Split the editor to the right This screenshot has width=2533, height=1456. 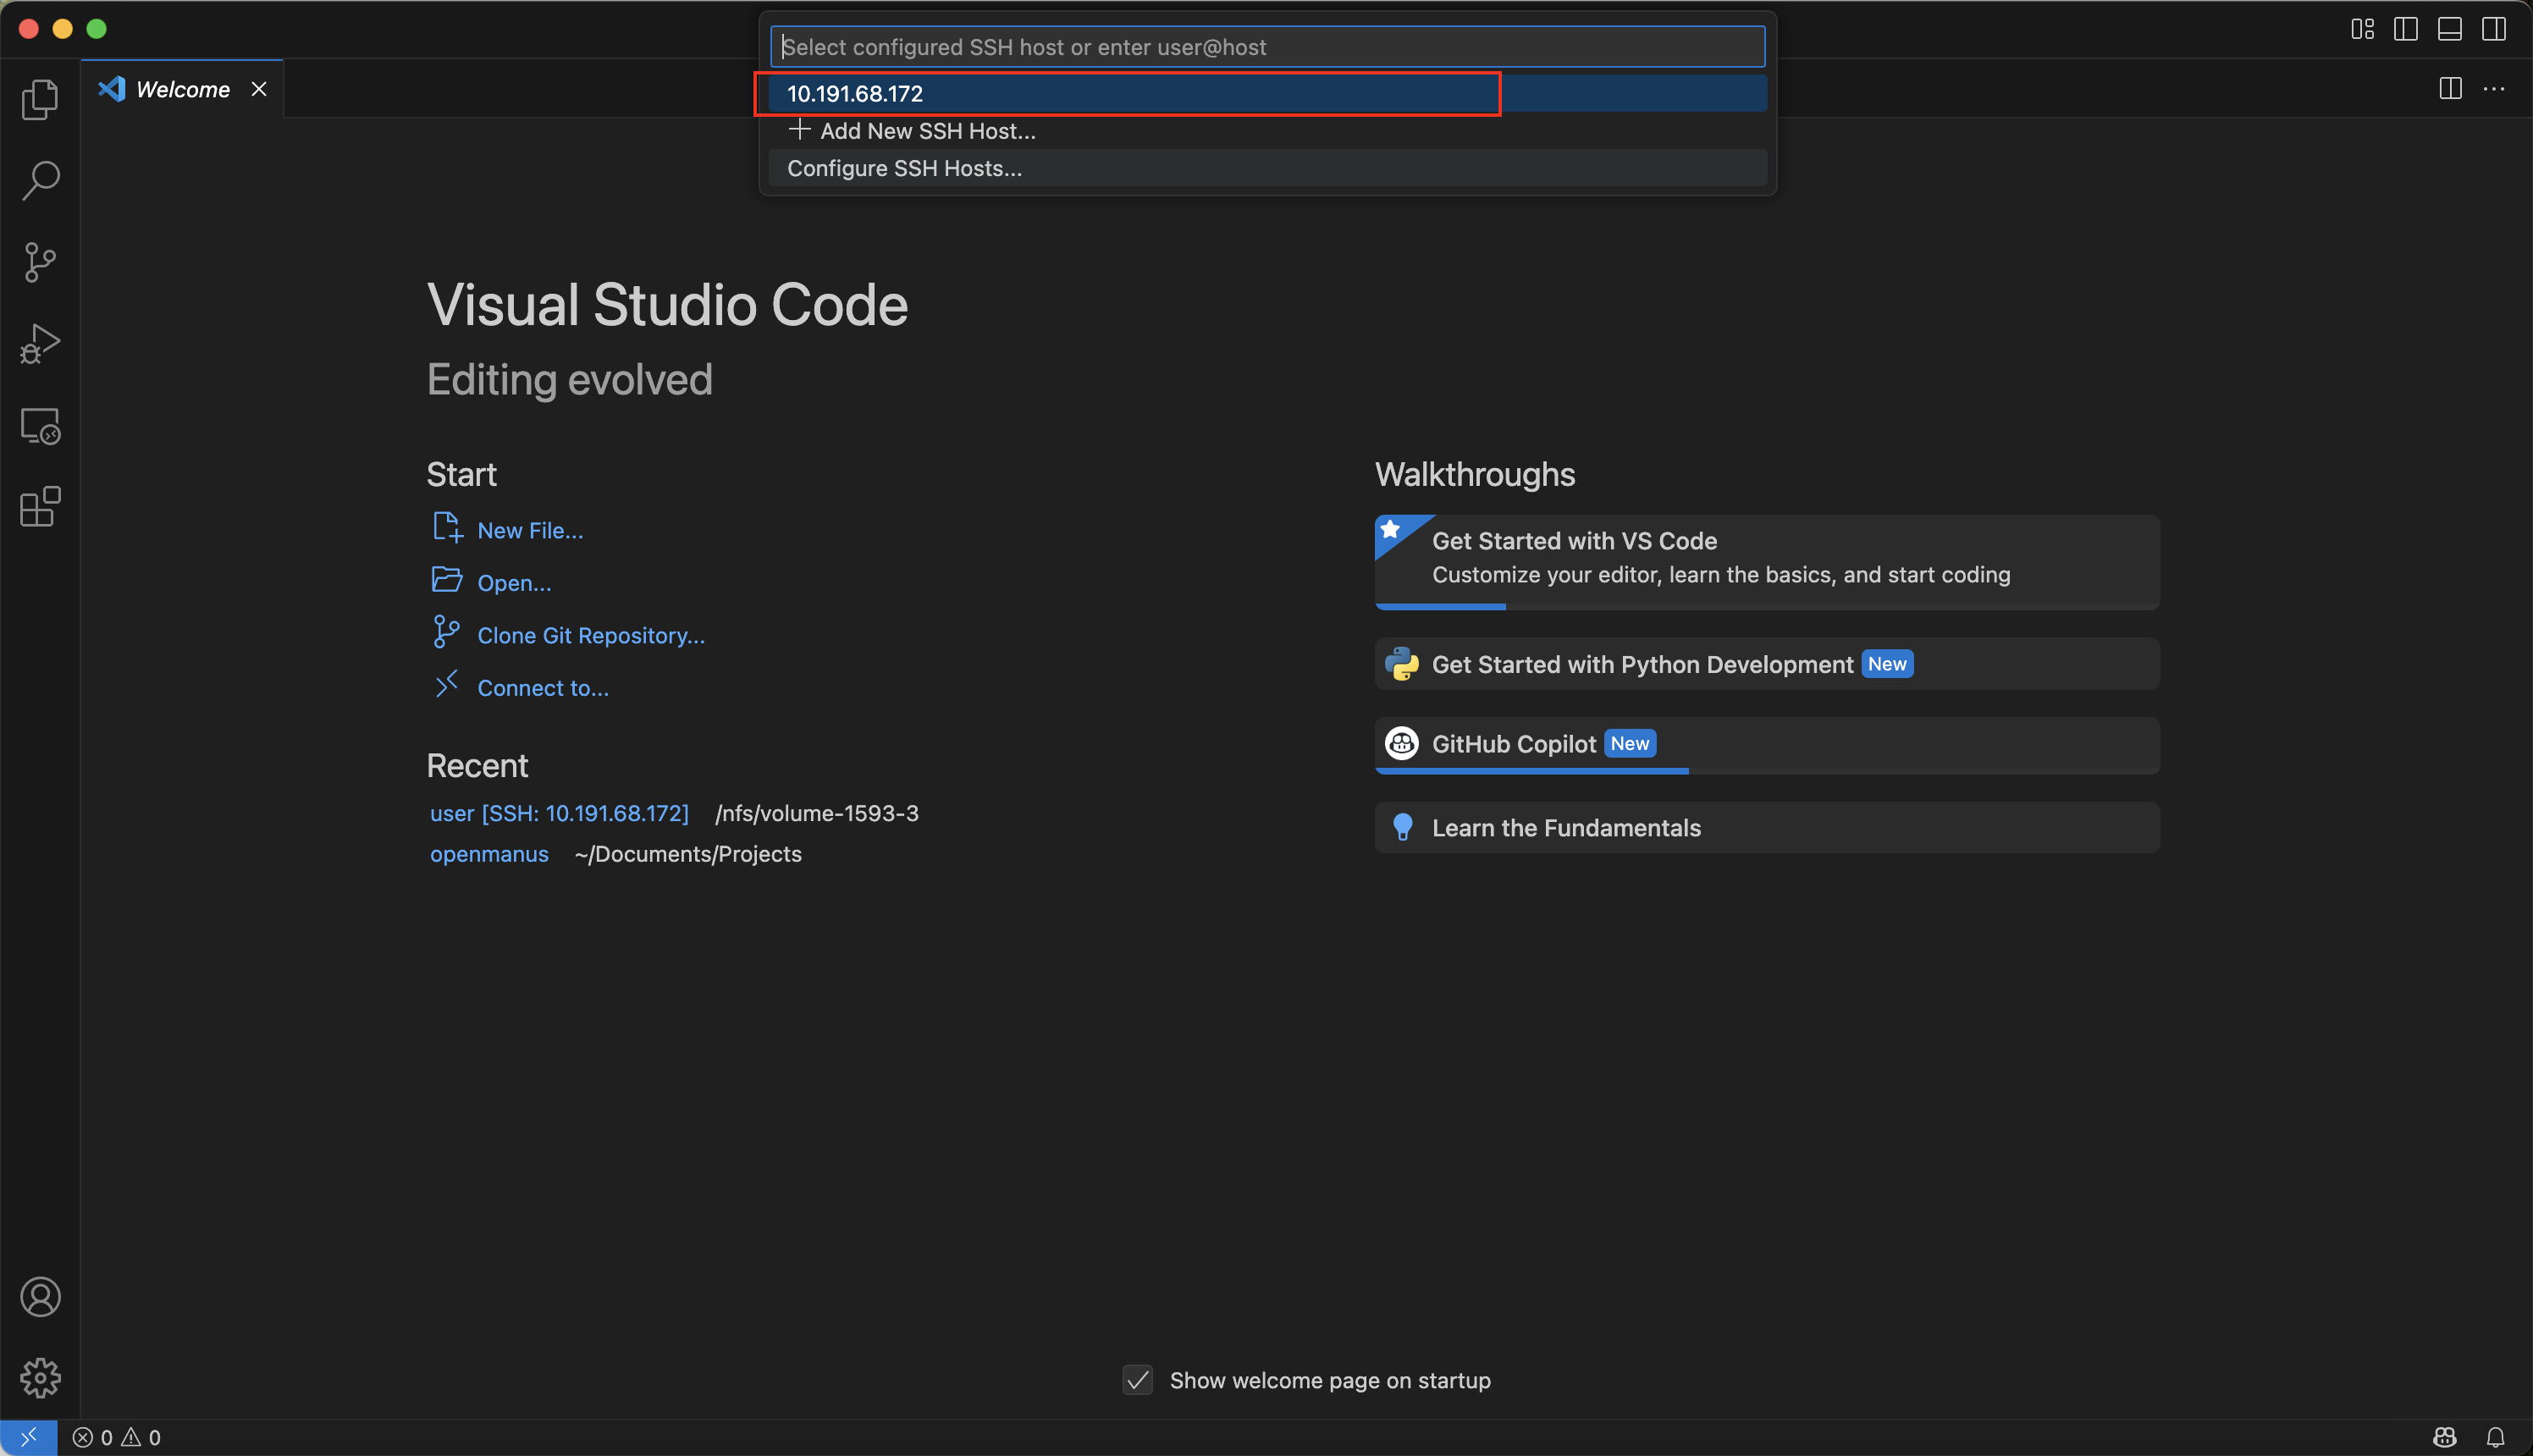tap(2450, 89)
